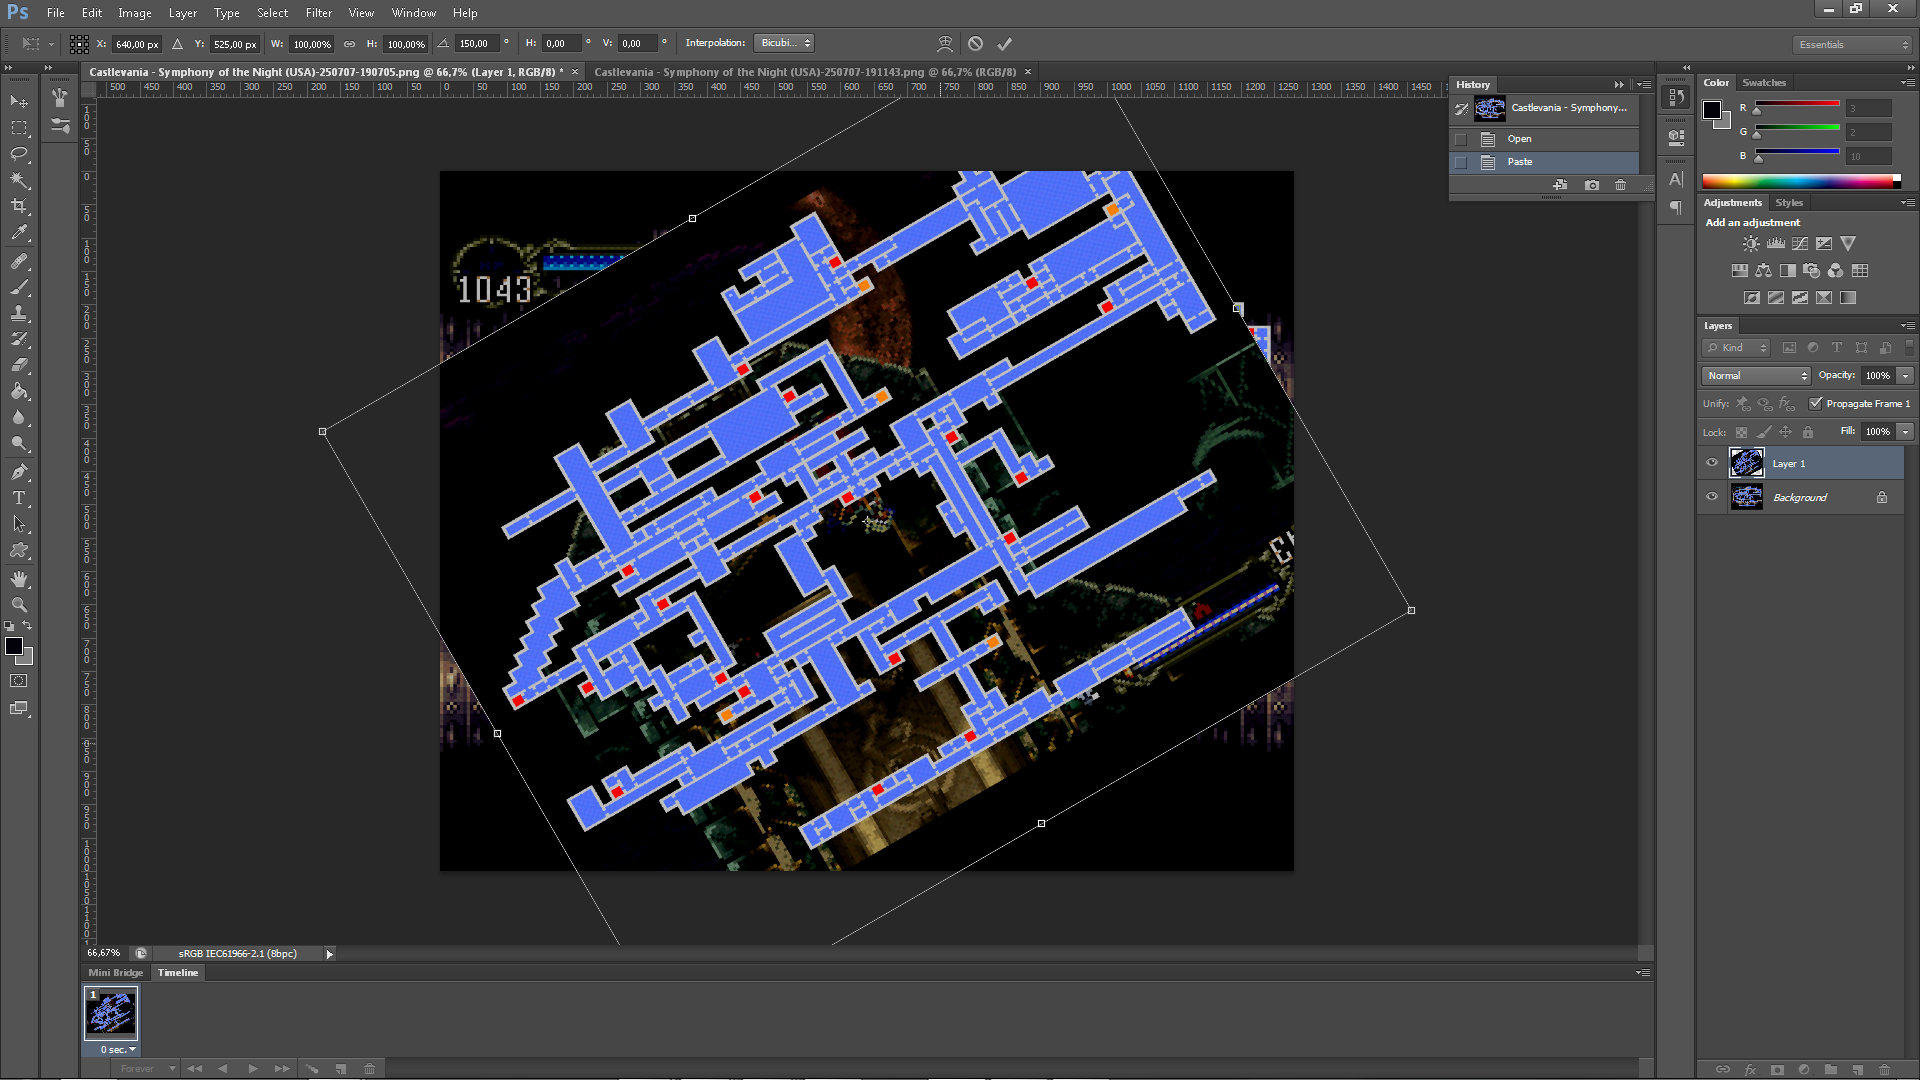Open Character panel icon
Screen dimensions: 1920x1080
pyautogui.click(x=1676, y=179)
